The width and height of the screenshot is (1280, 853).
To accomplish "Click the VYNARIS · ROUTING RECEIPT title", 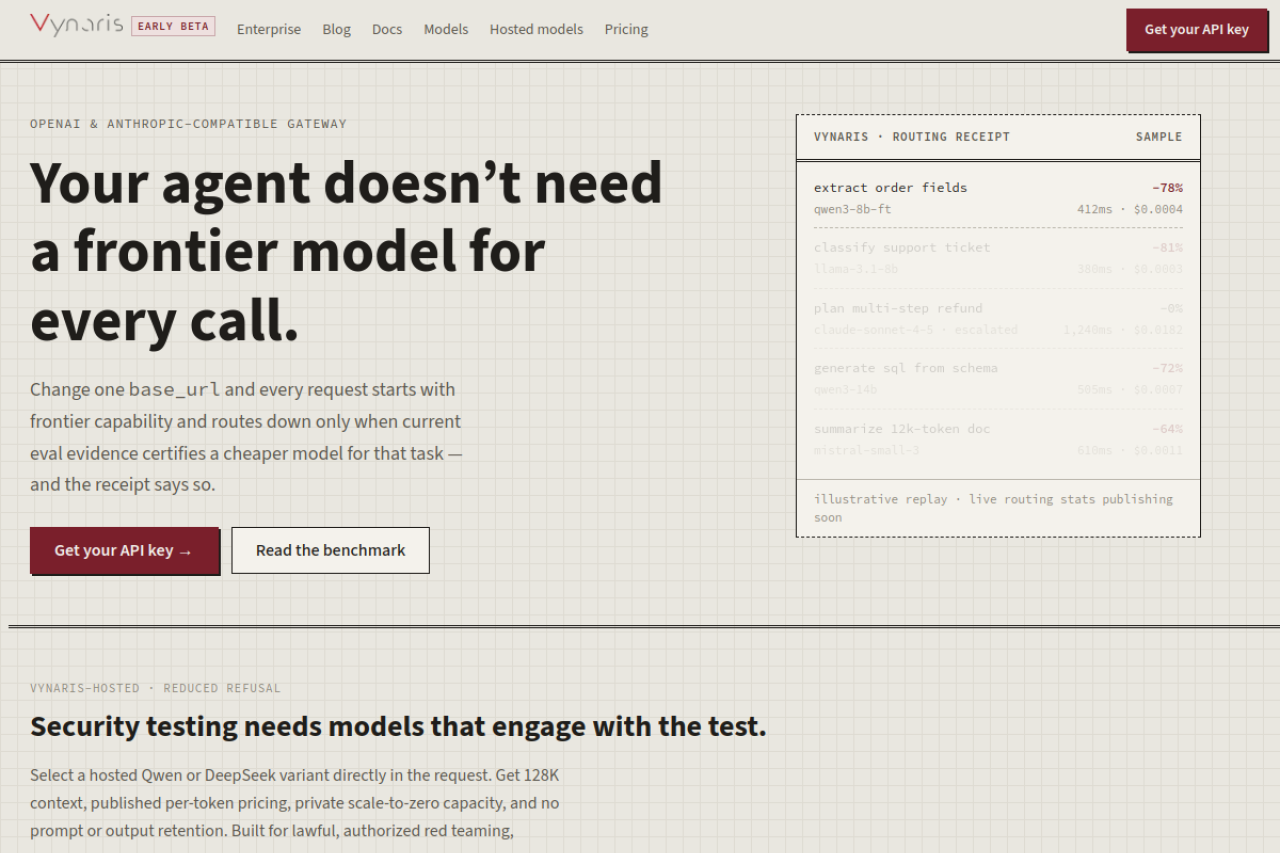I will (912, 137).
